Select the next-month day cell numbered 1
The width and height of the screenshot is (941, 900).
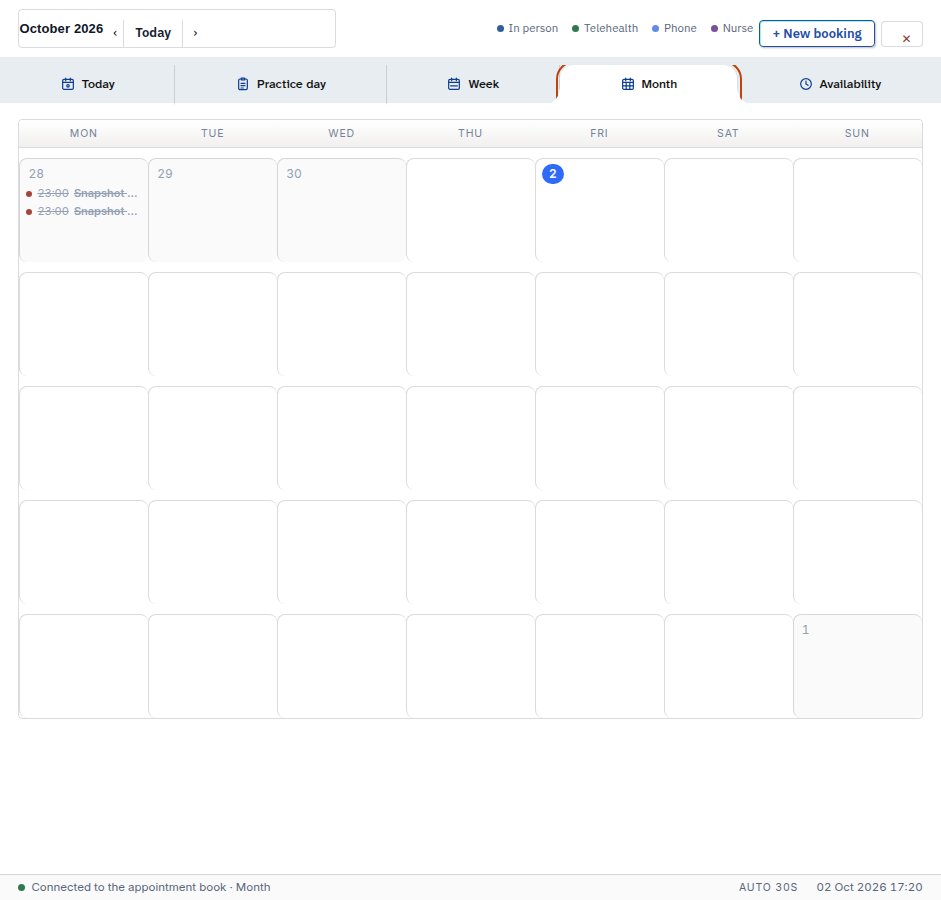coord(858,666)
